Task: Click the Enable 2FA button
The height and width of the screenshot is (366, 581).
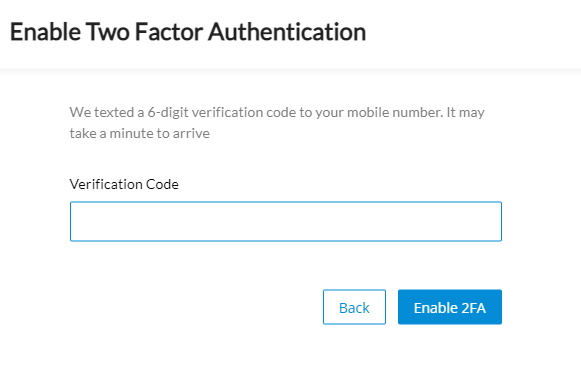Action: (450, 307)
